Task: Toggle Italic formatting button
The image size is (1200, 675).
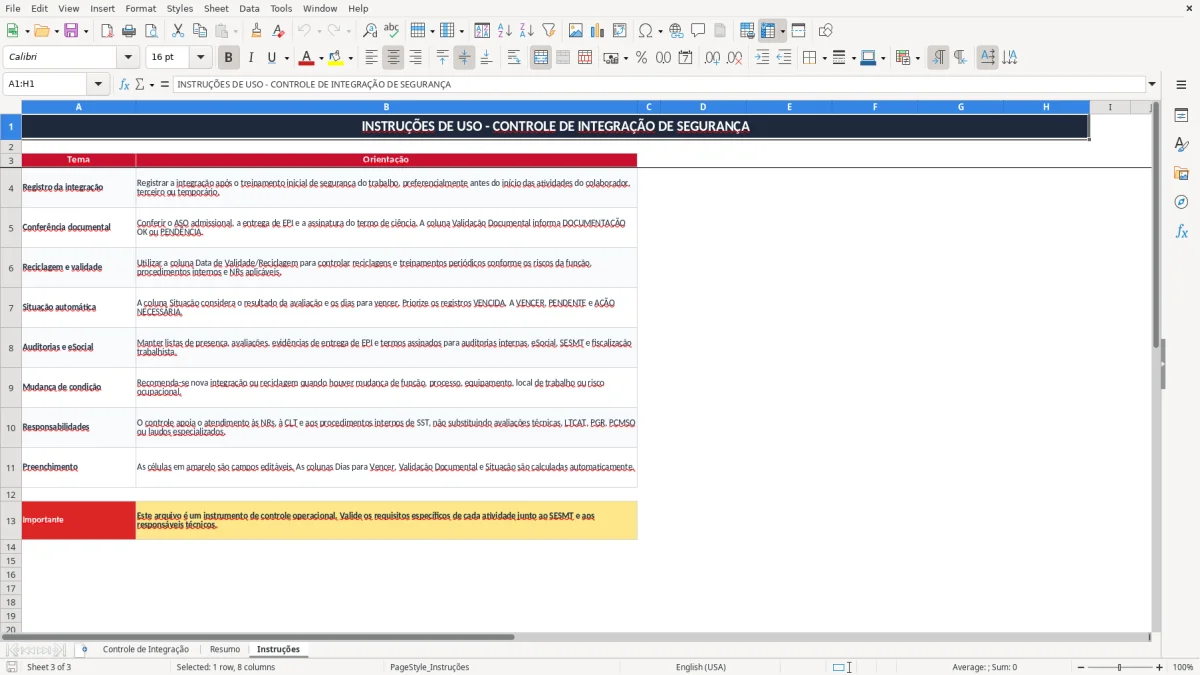Action: coord(251,58)
